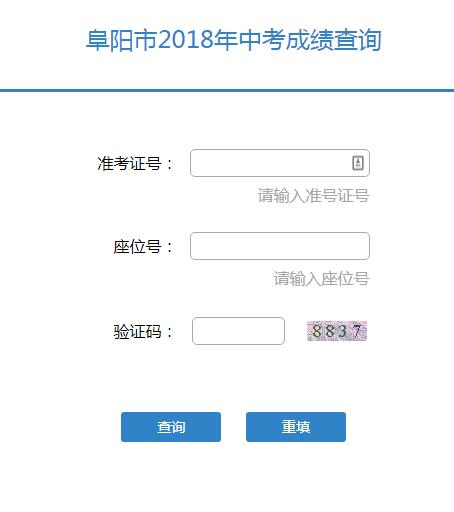The width and height of the screenshot is (454, 512).
Task: Focus the 准考证号 text input
Action: click(280, 163)
